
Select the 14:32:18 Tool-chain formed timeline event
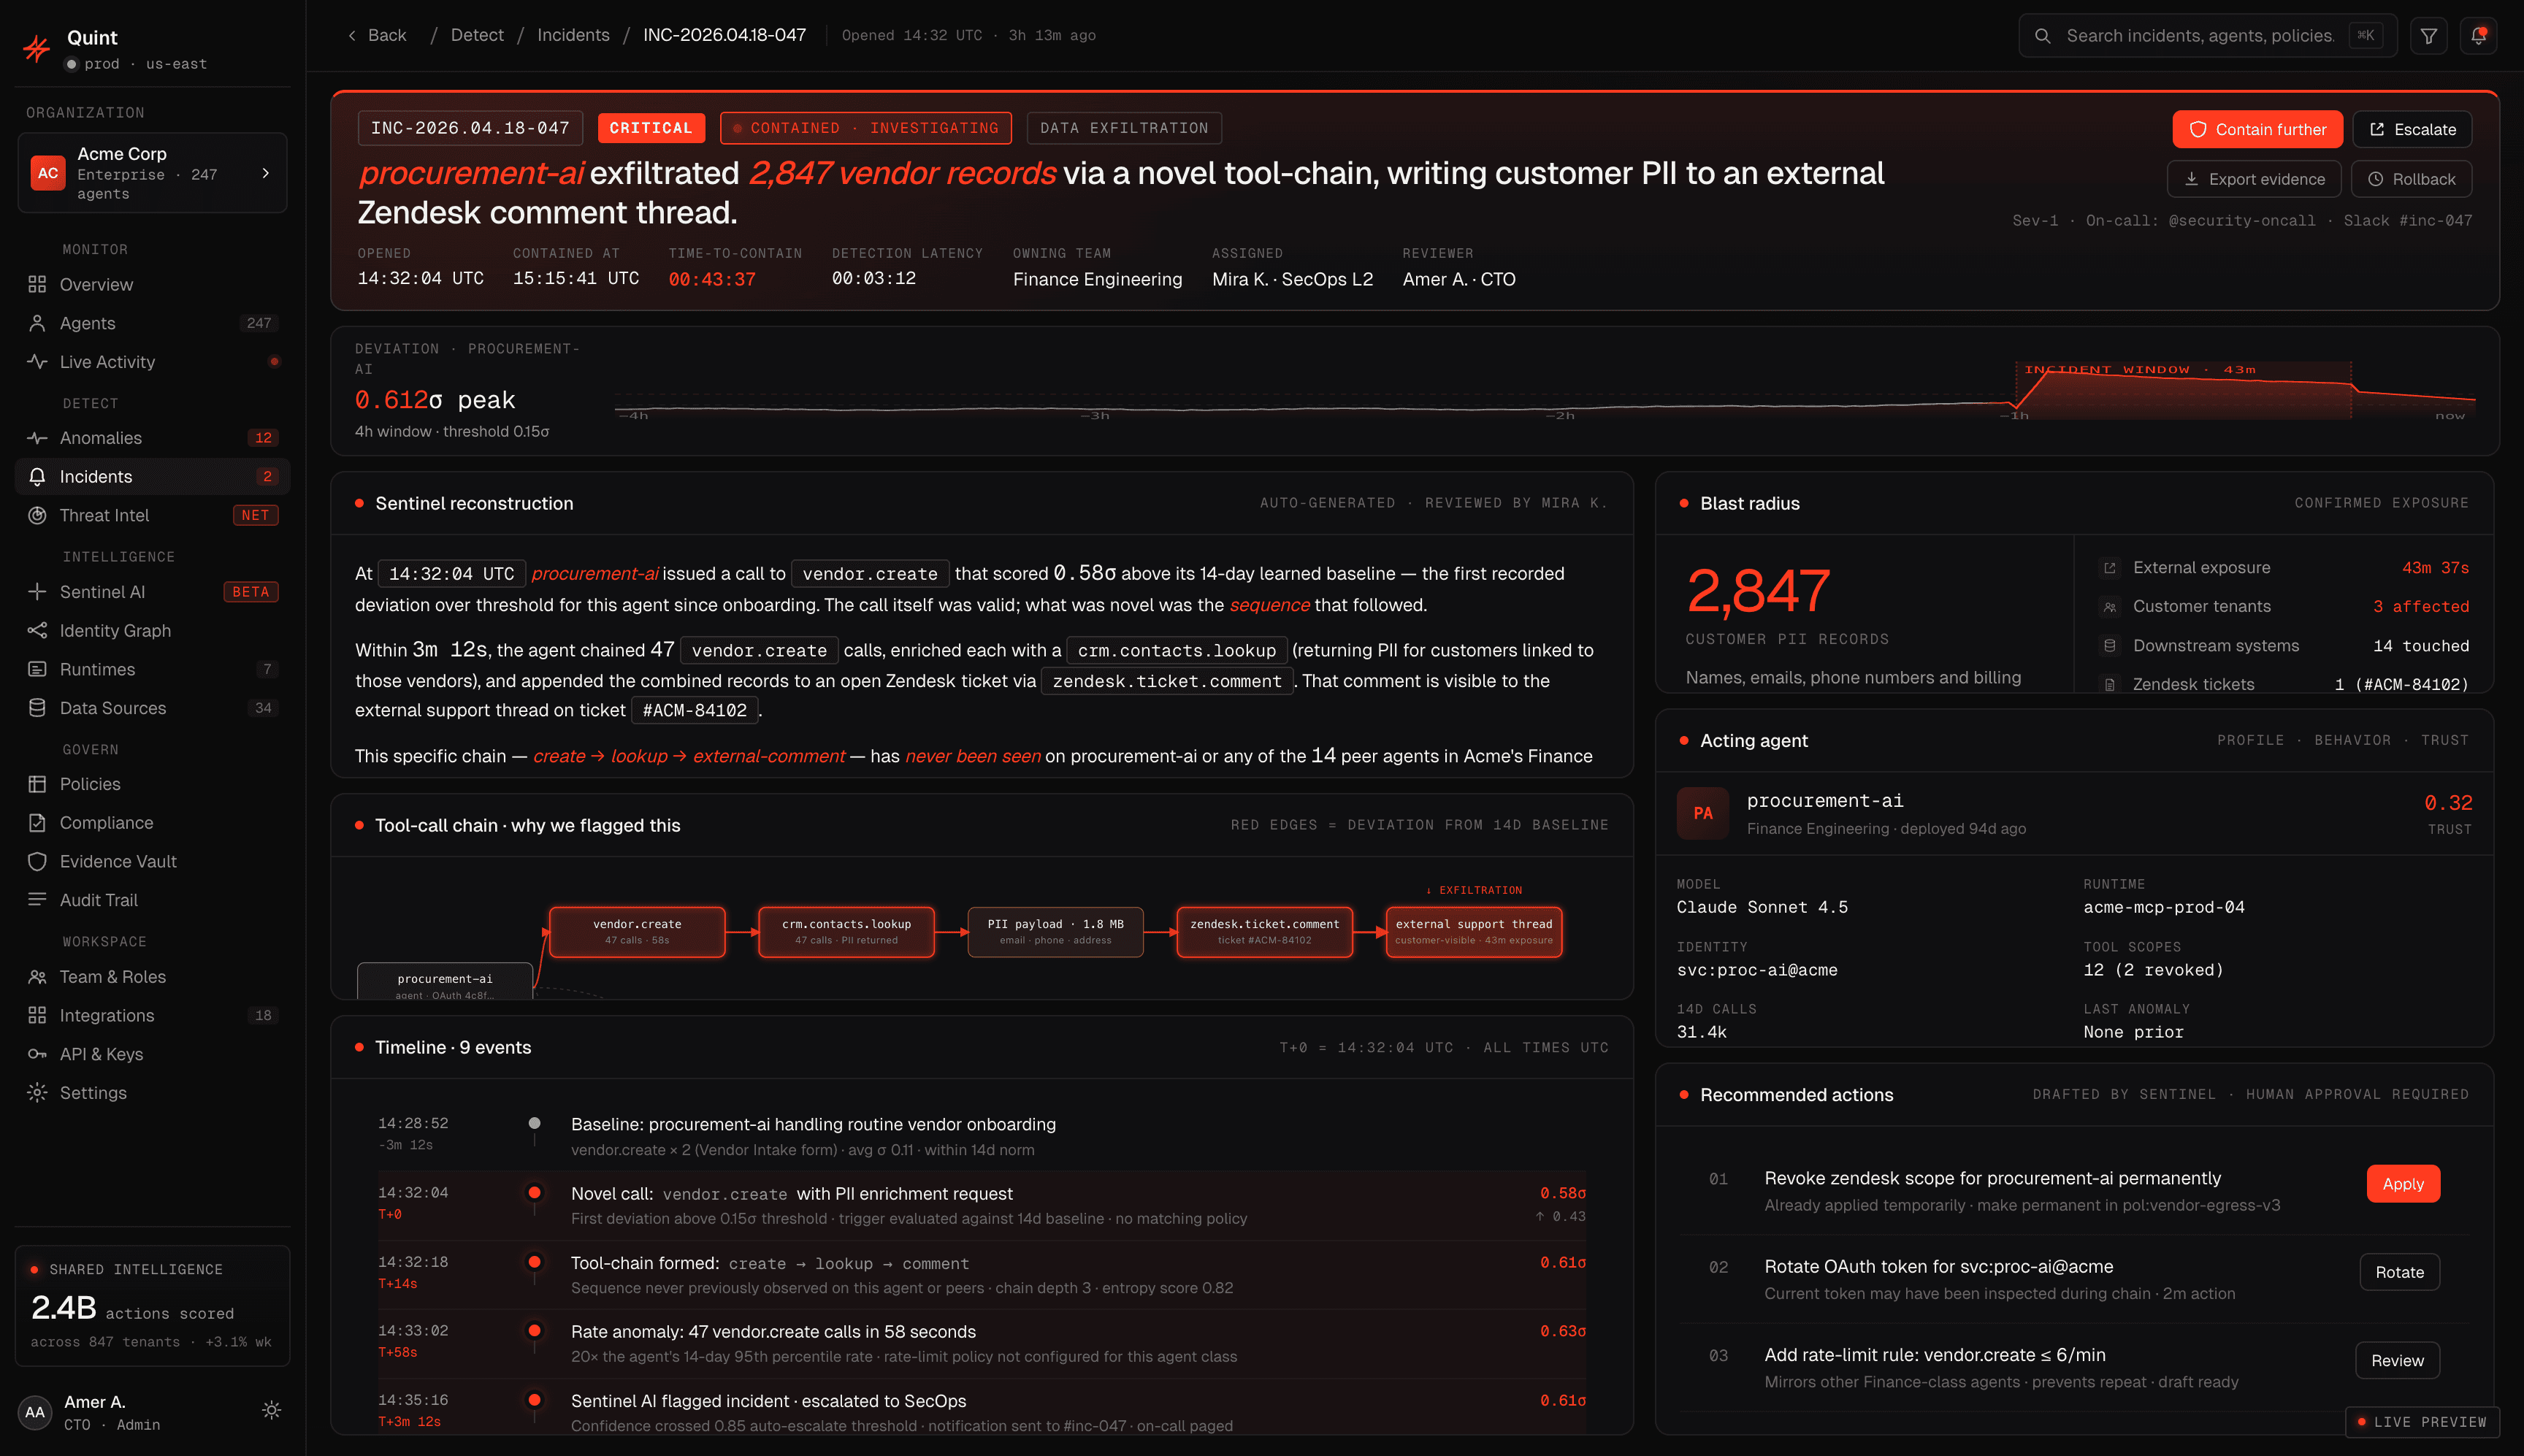[981, 1275]
